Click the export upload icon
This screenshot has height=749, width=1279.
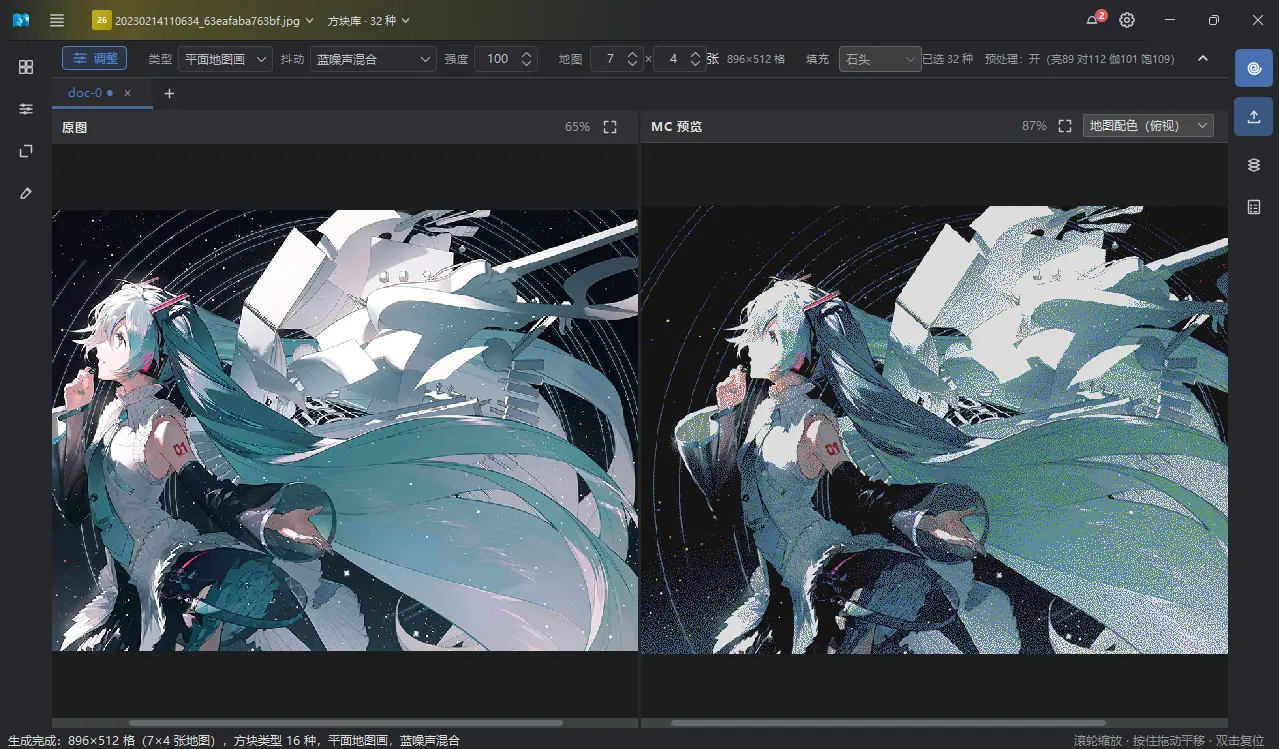click(1254, 117)
